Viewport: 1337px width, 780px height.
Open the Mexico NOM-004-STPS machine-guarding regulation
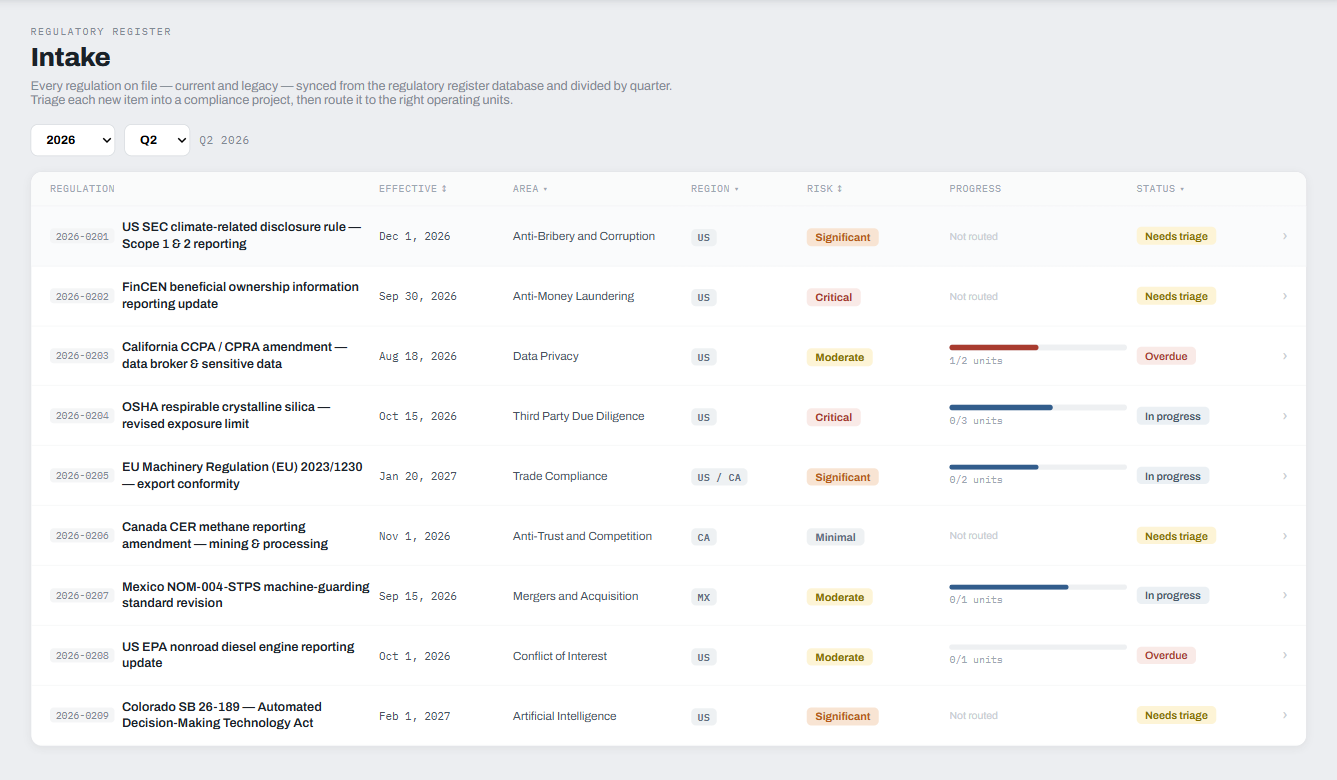pos(246,595)
